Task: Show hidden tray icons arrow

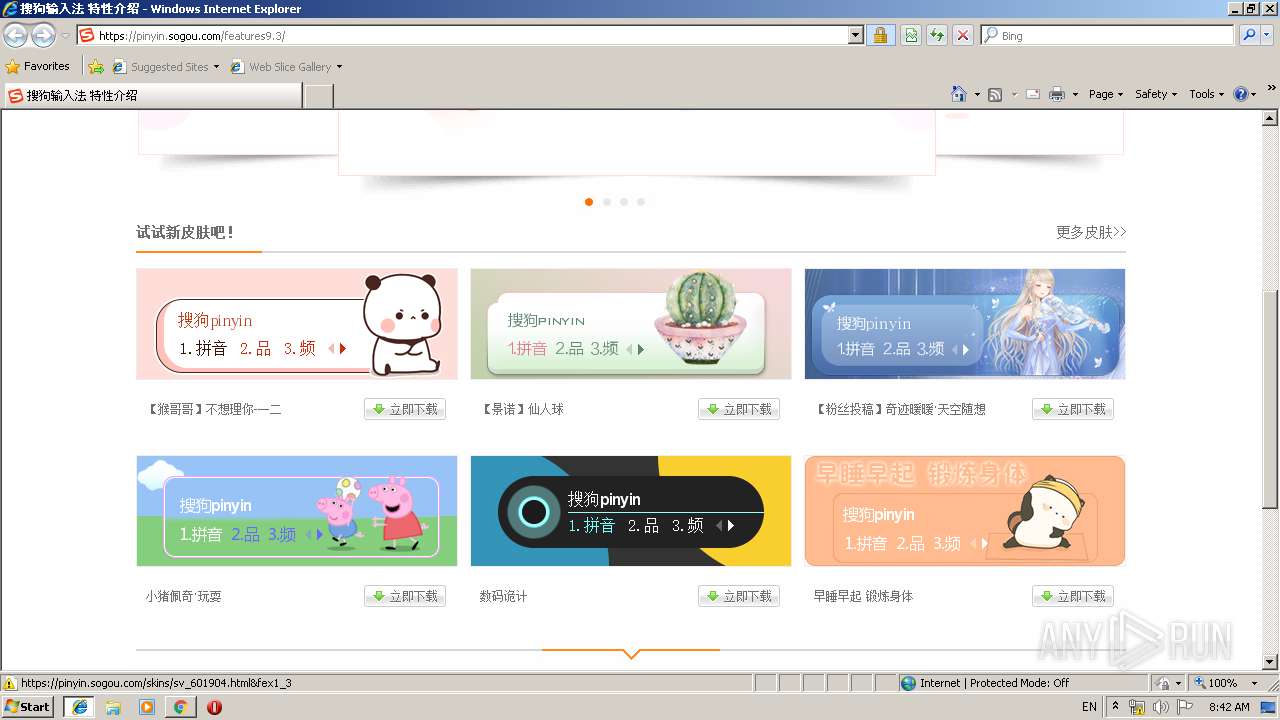Action: coord(1116,707)
